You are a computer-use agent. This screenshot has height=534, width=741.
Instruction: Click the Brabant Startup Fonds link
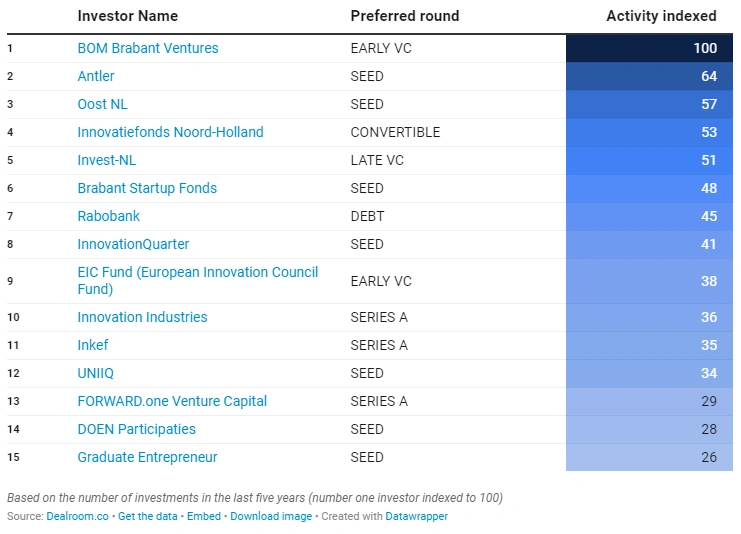(x=147, y=188)
